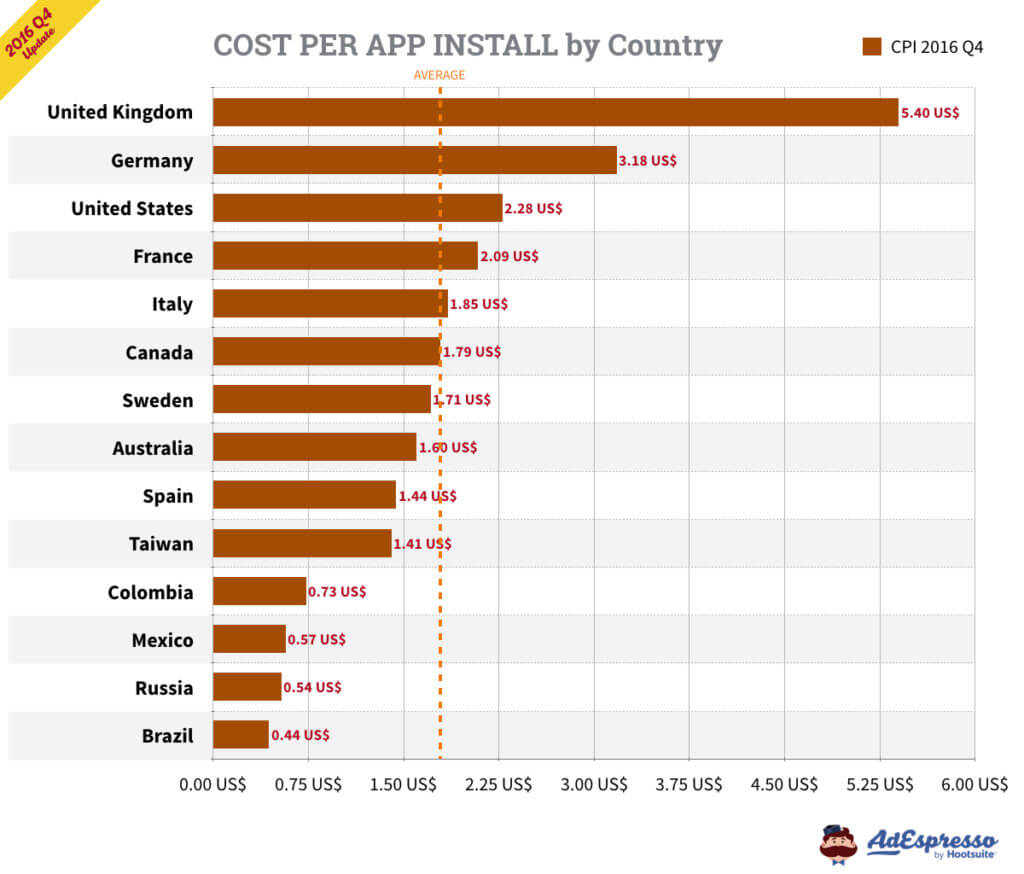1024x874 pixels.
Task: Click the Taiwan country label
Action: coord(160,544)
